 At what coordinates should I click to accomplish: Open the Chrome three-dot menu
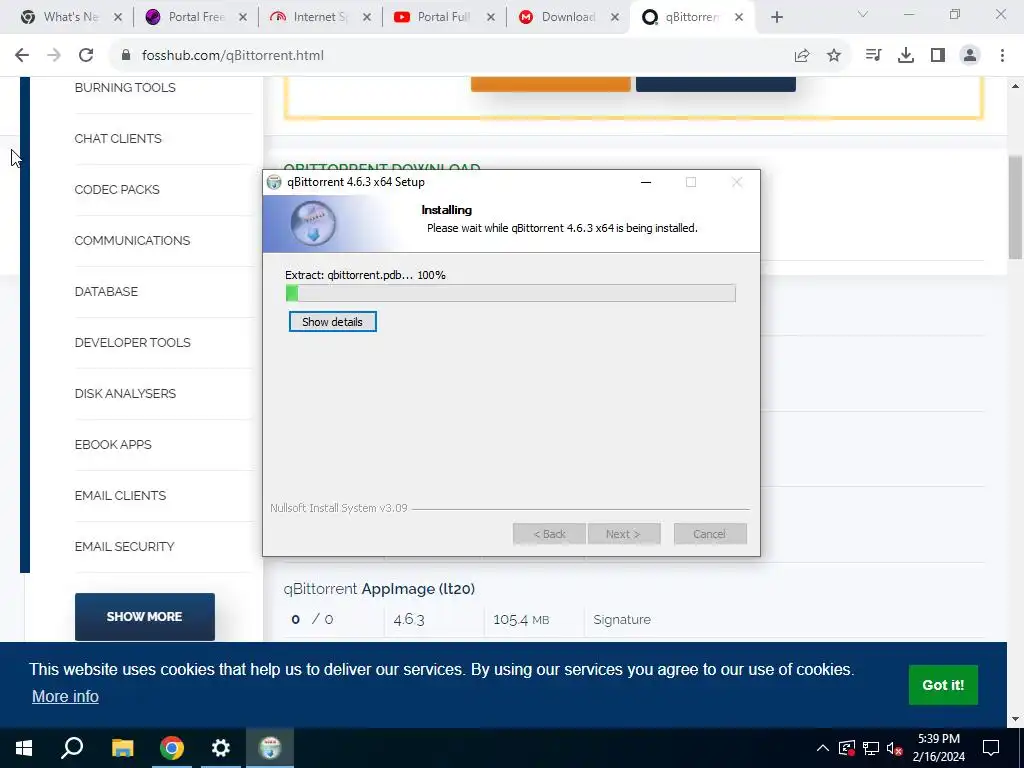point(1002,56)
